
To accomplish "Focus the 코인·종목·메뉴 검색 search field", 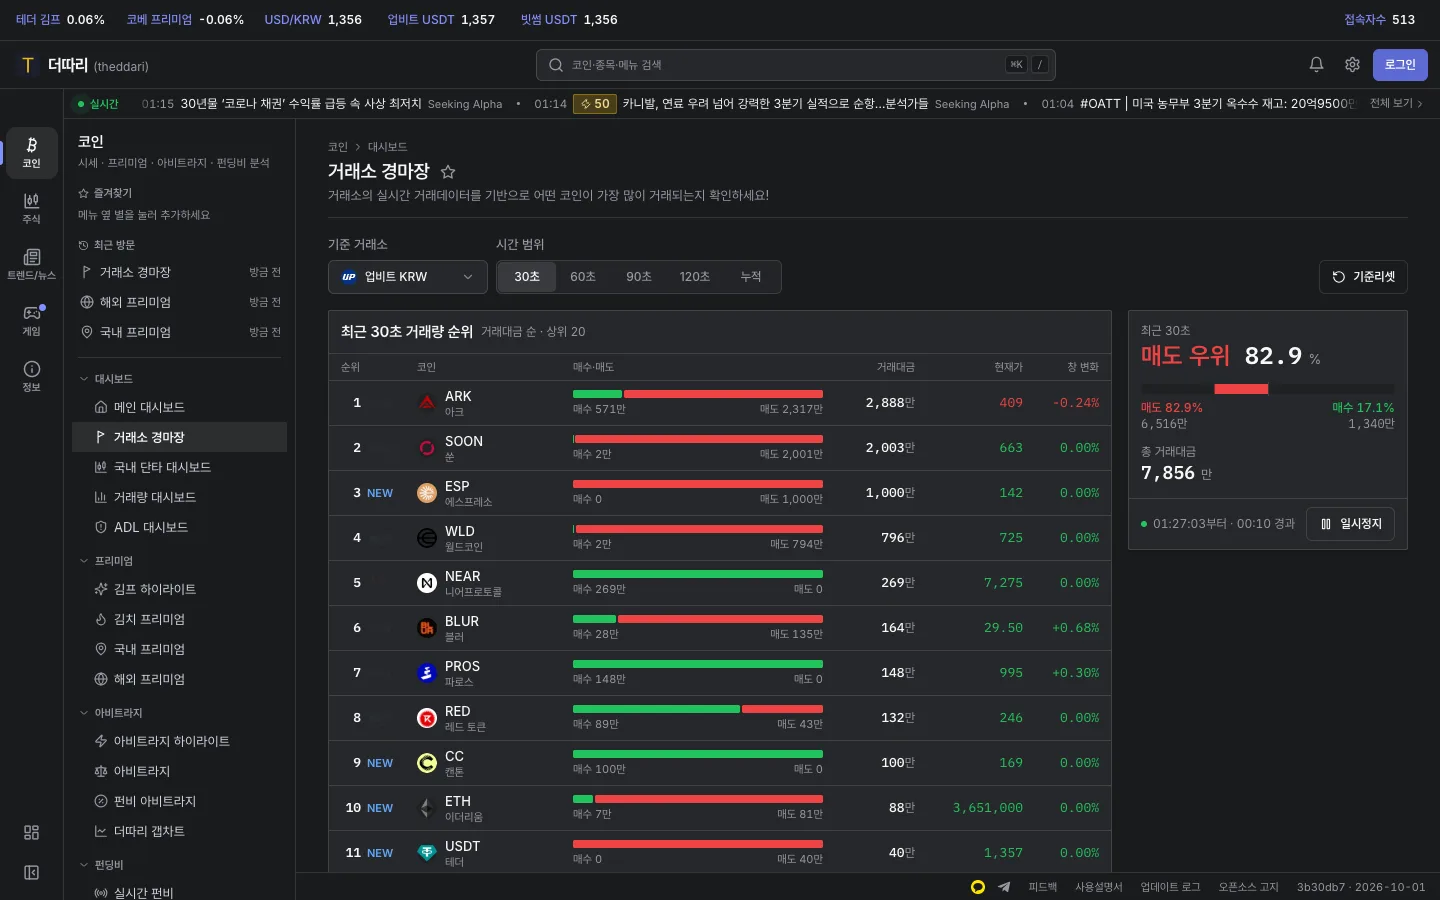I will pos(796,65).
